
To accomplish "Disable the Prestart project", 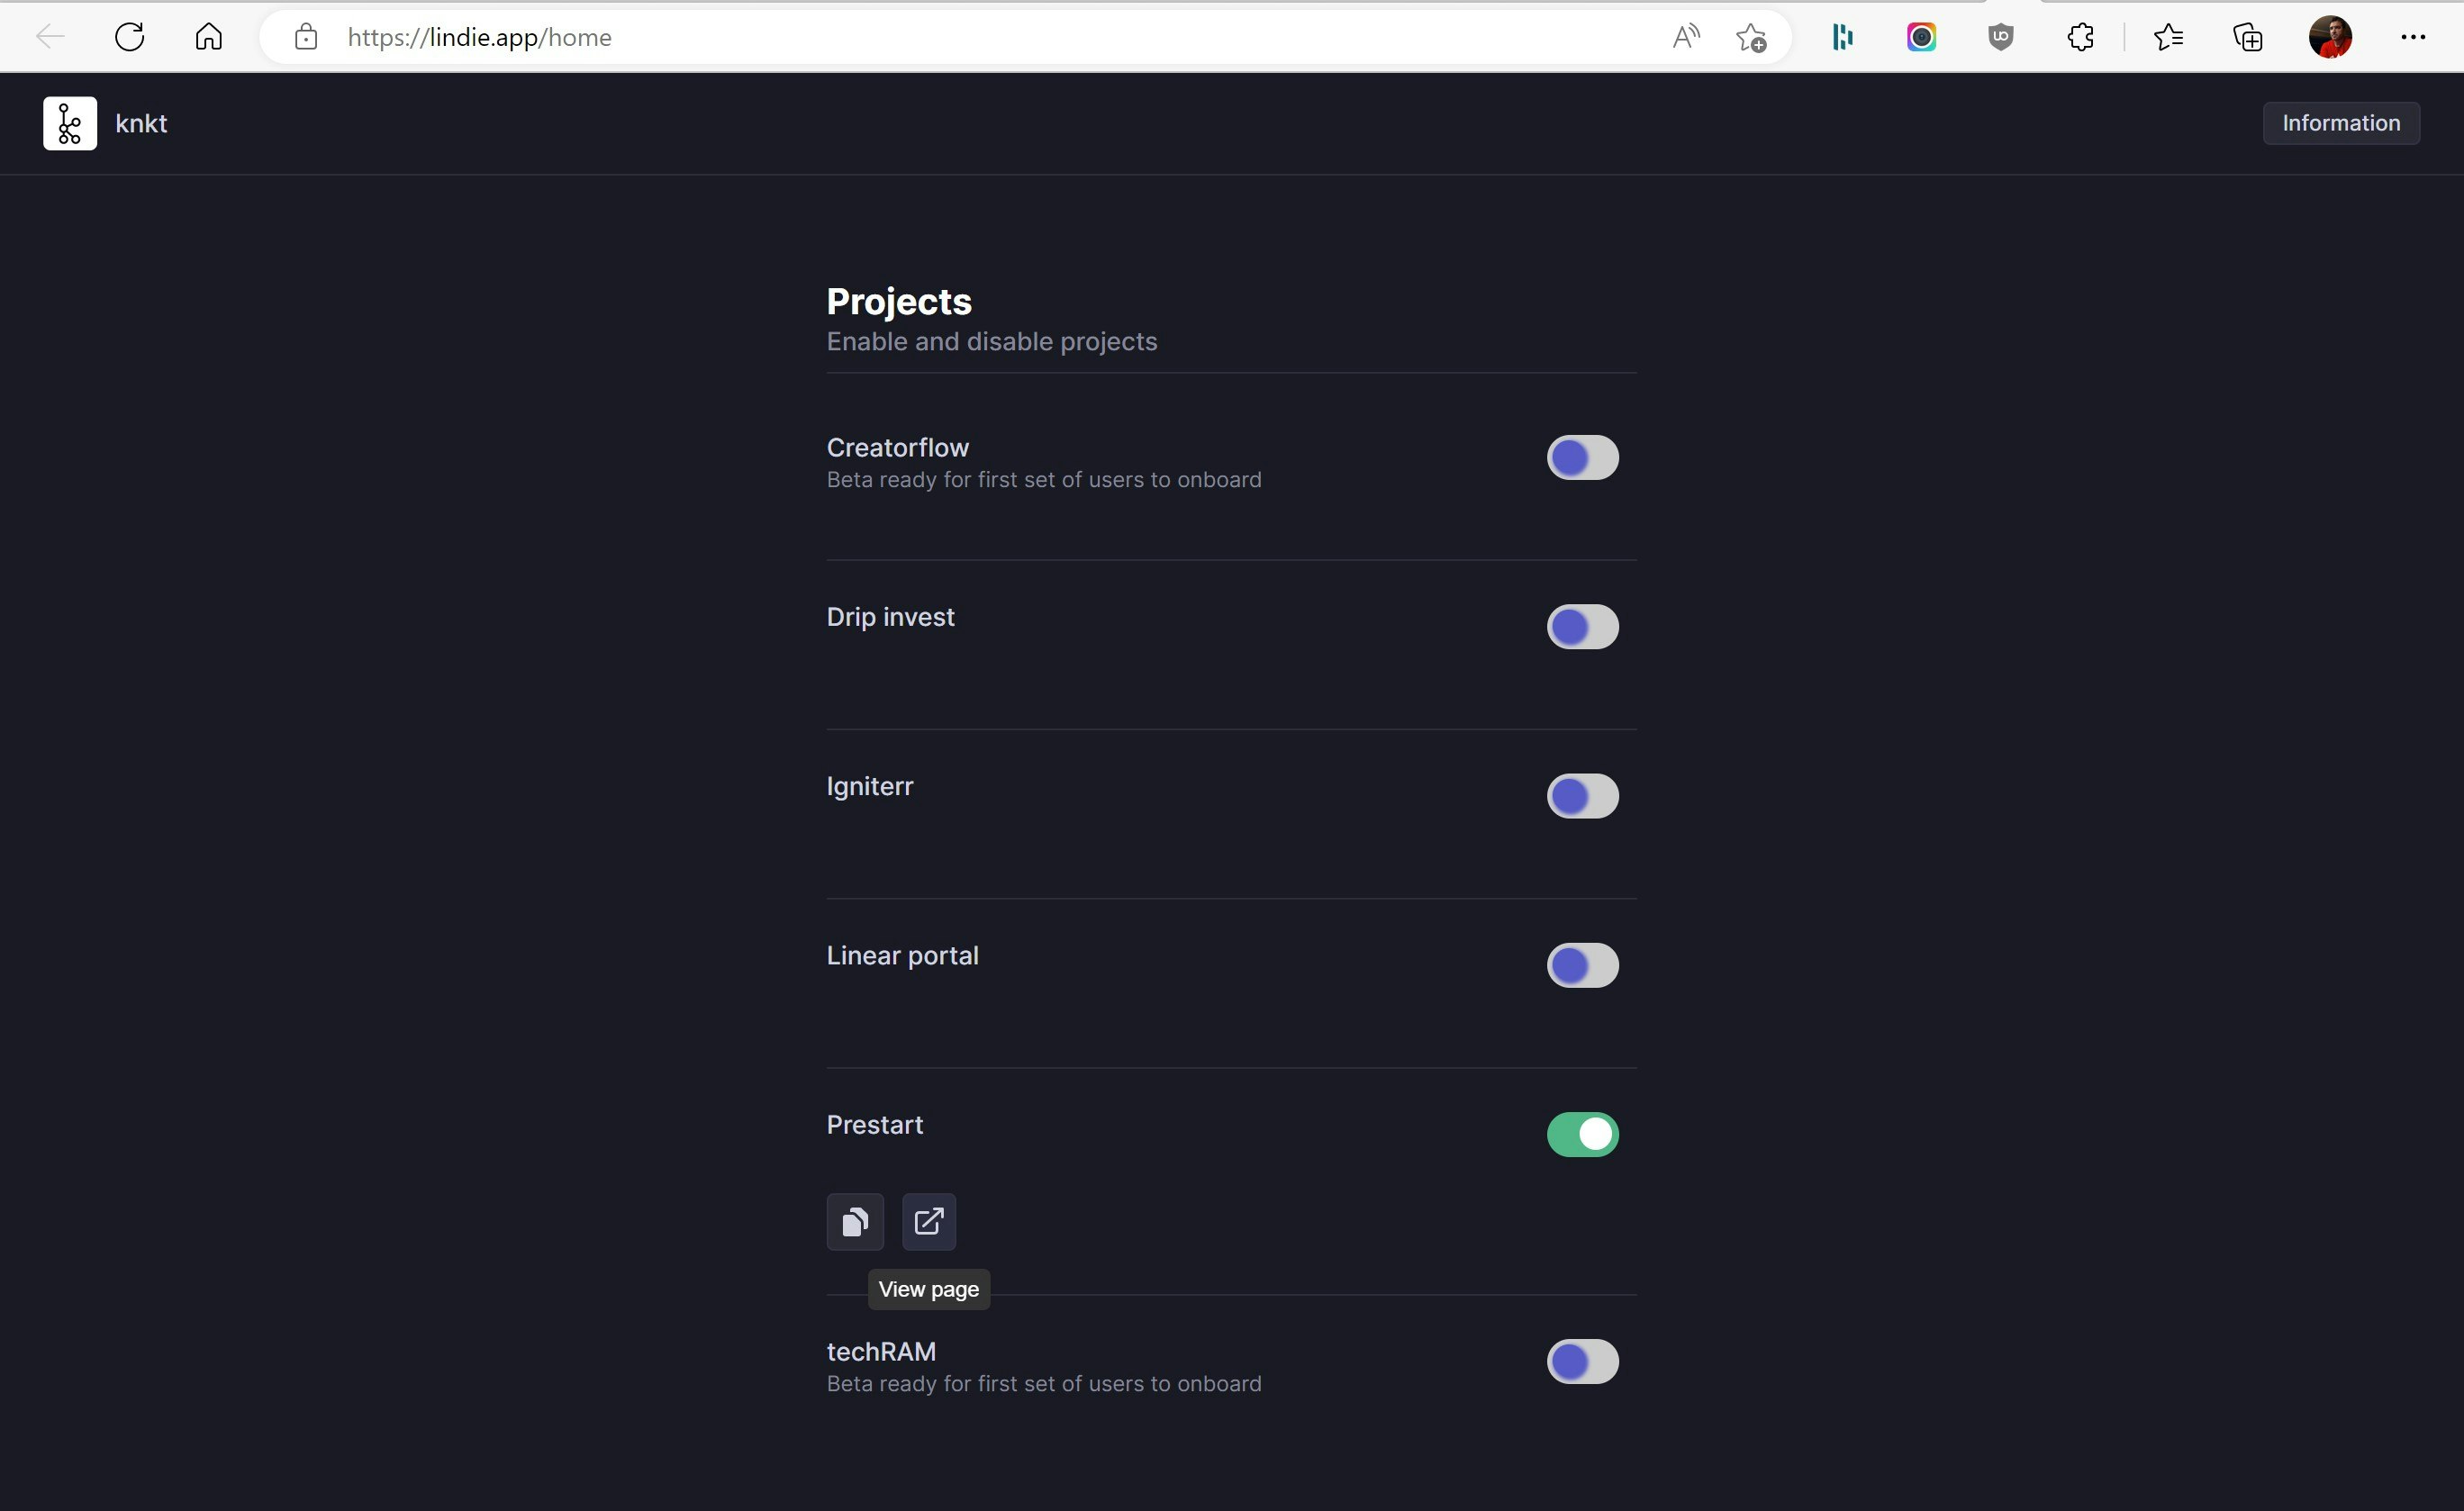I will 1583,1135.
